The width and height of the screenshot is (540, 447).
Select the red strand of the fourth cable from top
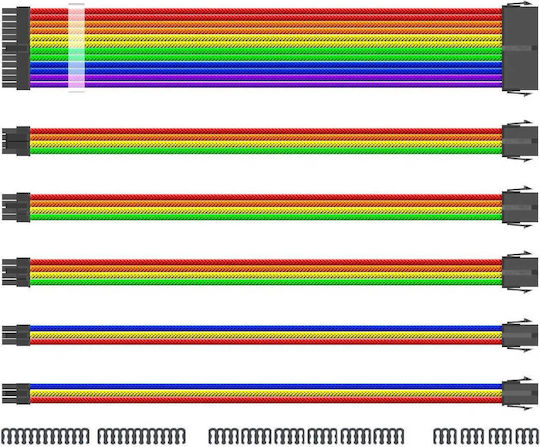266,262
